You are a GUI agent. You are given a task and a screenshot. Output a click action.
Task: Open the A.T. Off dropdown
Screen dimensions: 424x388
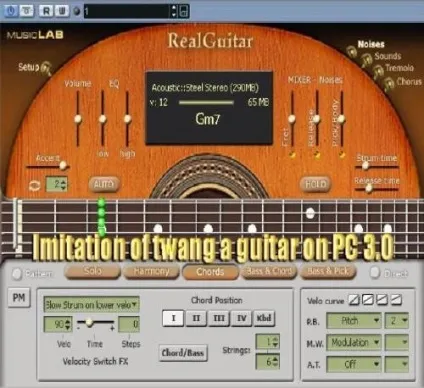click(x=354, y=364)
